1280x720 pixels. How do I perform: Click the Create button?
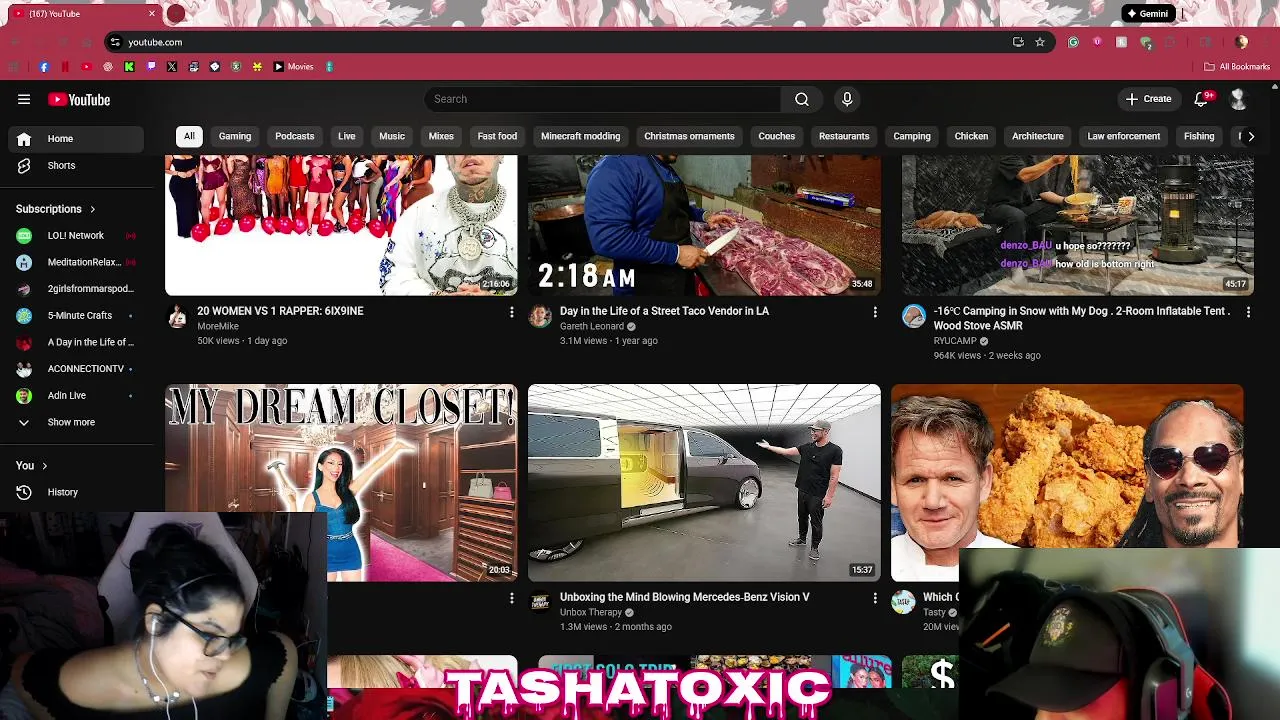click(1148, 99)
